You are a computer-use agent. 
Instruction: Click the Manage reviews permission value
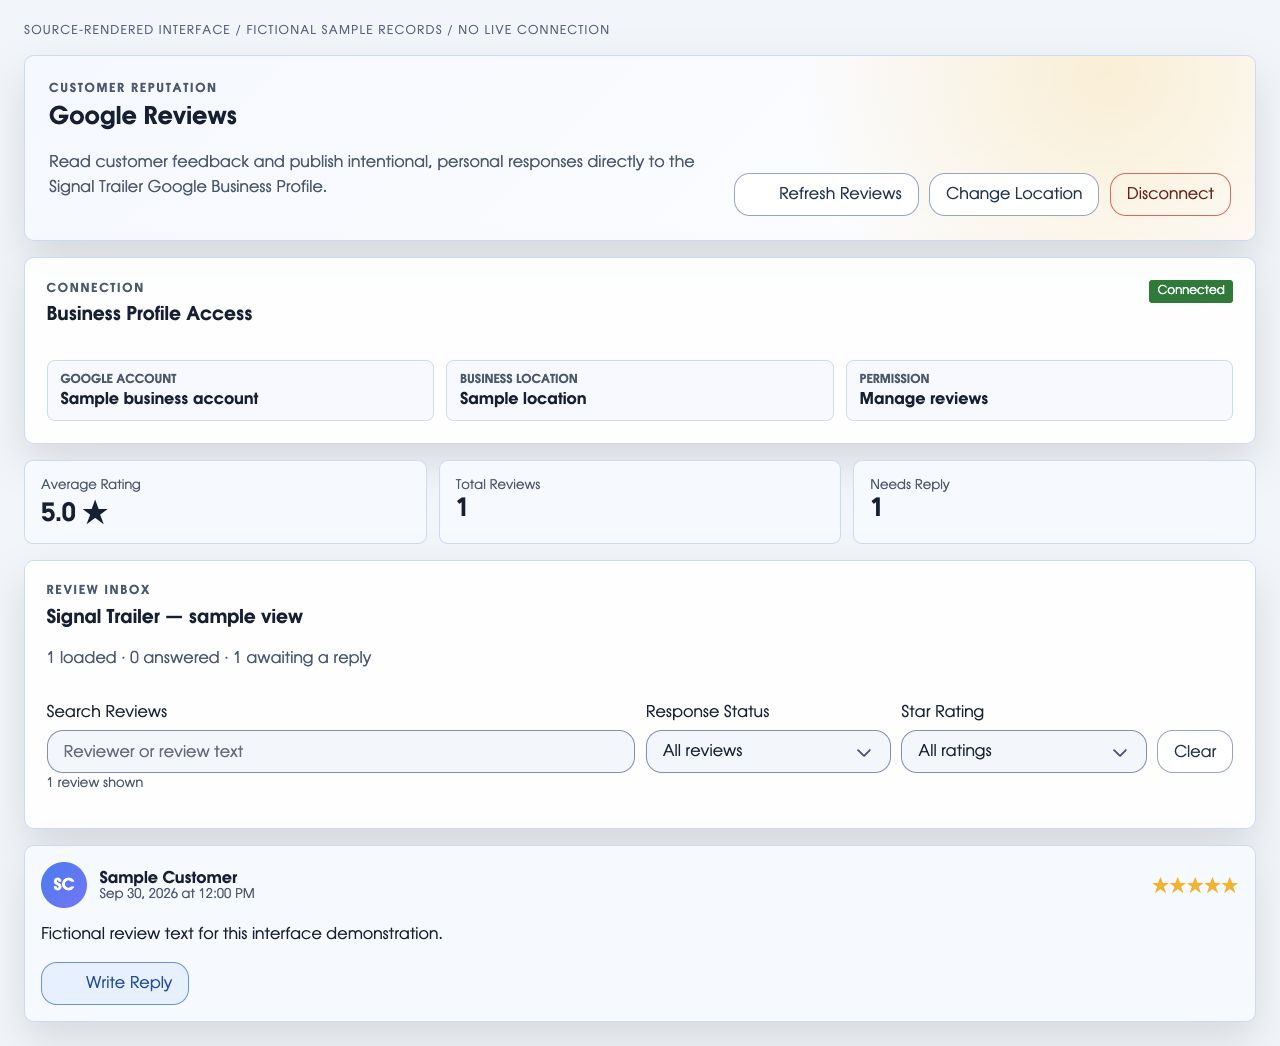[x=924, y=398]
